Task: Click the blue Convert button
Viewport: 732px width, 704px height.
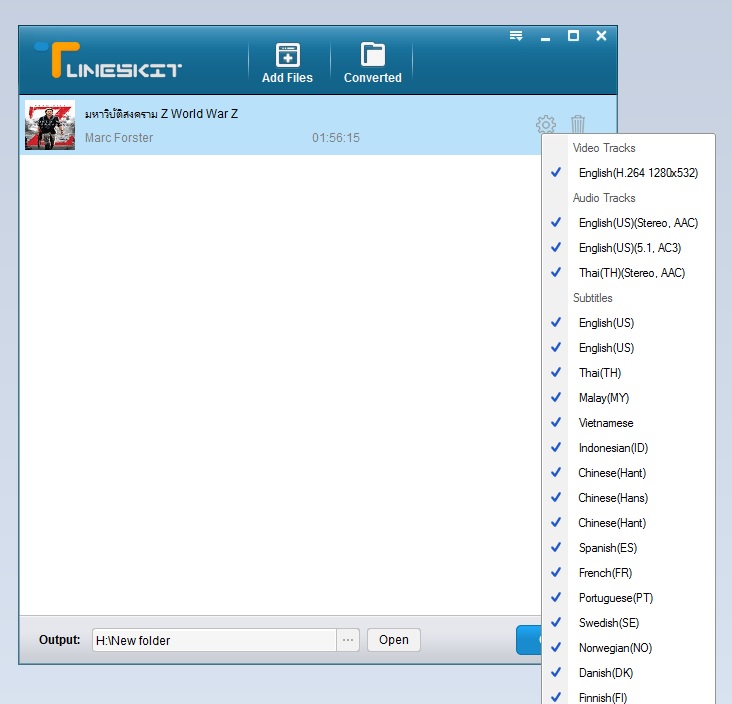Action: [x=529, y=640]
